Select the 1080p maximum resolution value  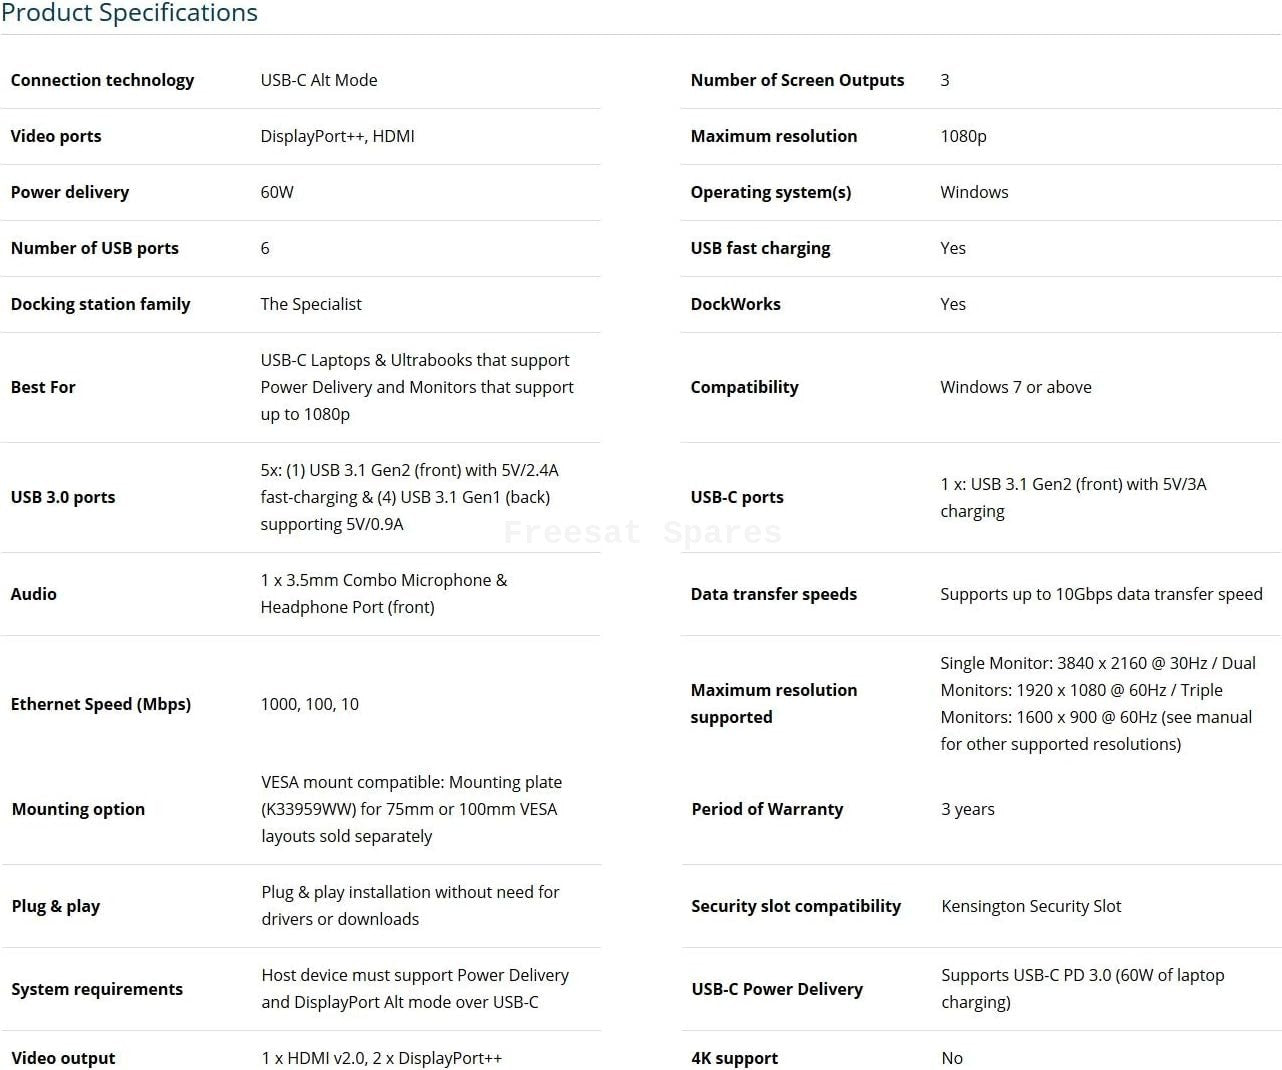963,136
